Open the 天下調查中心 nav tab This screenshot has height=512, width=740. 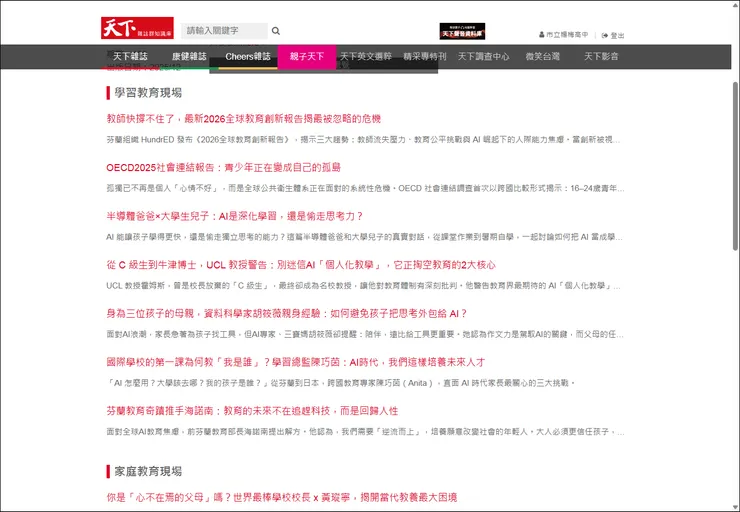pyautogui.click(x=484, y=57)
